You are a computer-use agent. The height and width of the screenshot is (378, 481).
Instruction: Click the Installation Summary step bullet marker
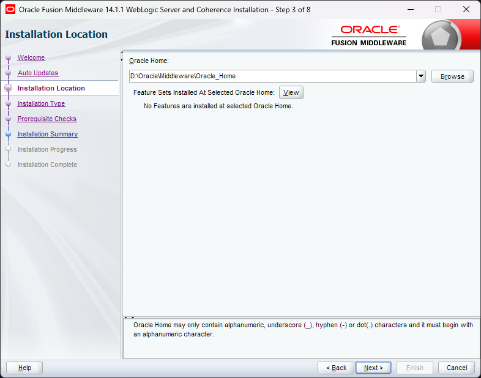tap(8, 134)
